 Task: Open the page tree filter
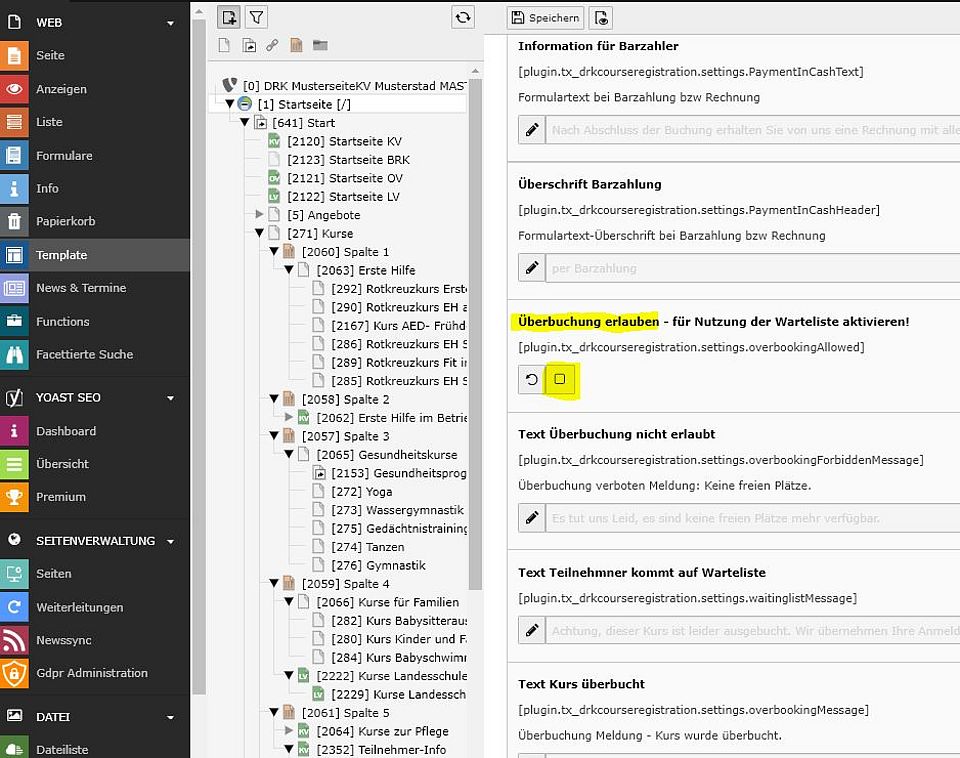pyautogui.click(x=257, y=17)
